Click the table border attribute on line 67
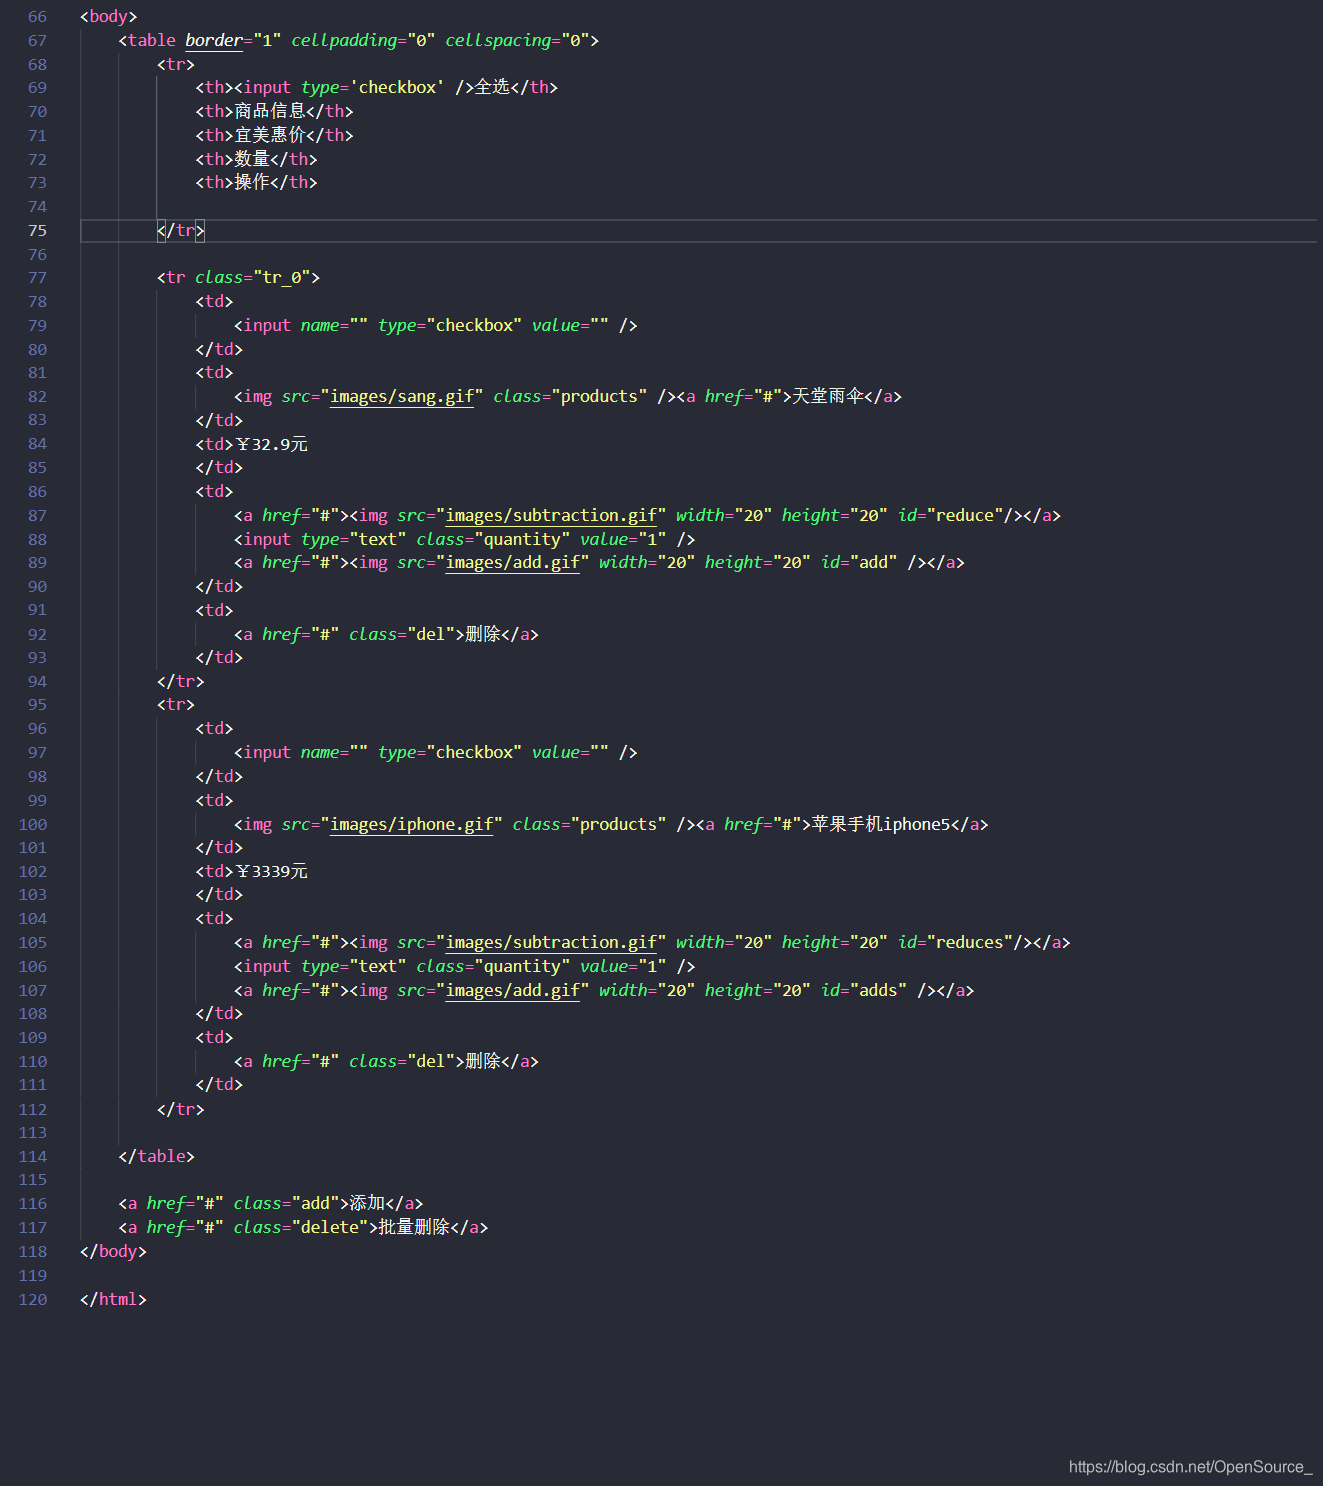The image size is (1323, 1486). point(233,40)
